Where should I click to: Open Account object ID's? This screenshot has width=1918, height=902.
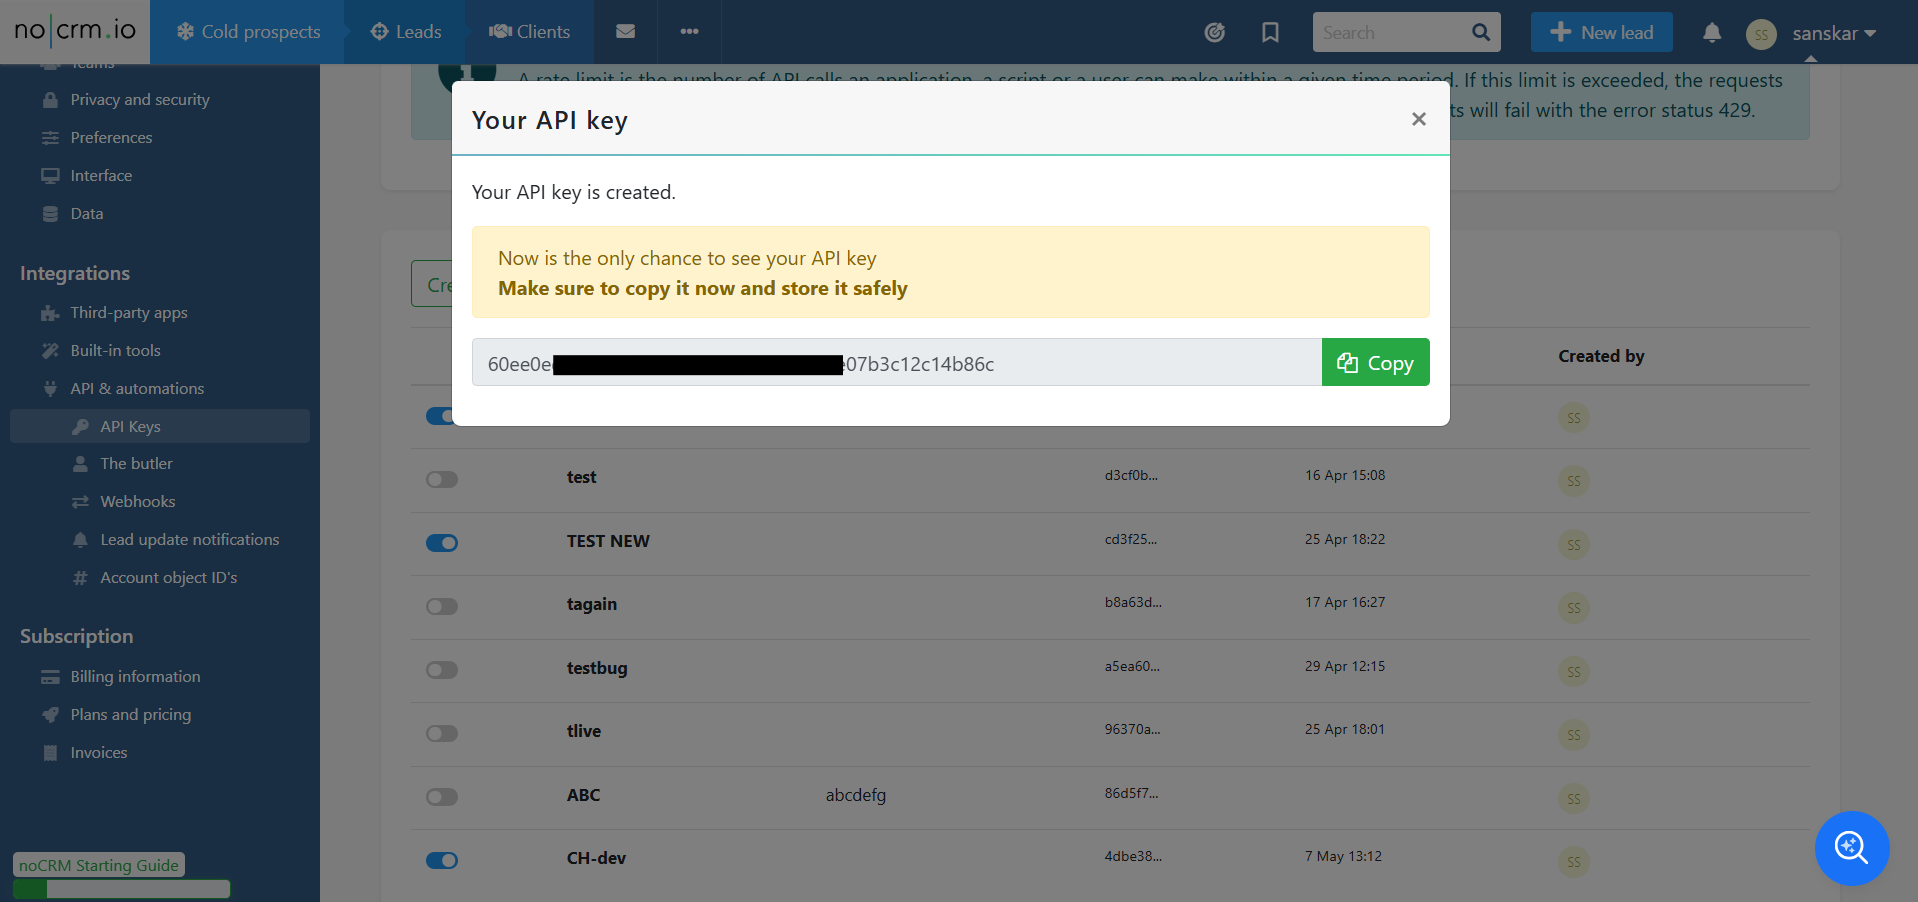(x=168, y=578)
